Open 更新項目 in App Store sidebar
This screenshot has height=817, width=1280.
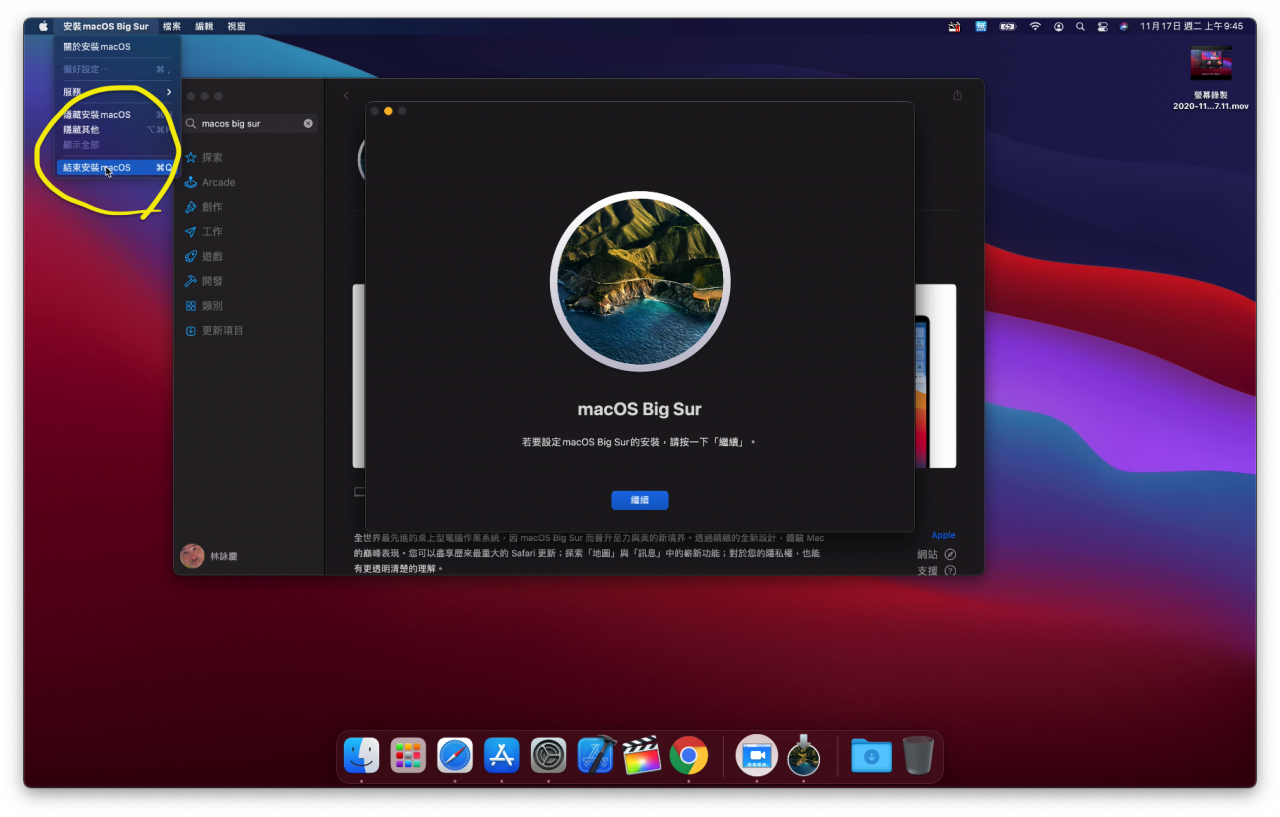tap(215, 331)
